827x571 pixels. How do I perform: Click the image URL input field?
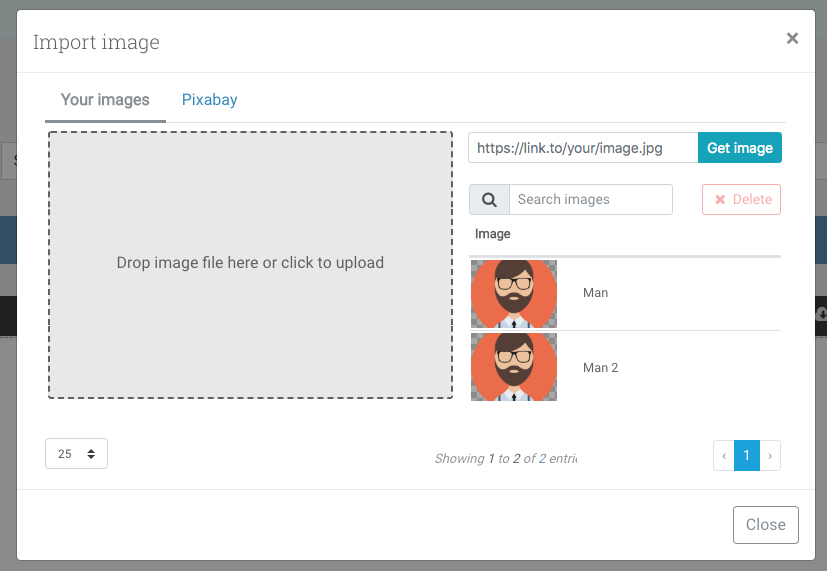pos(583,148)
